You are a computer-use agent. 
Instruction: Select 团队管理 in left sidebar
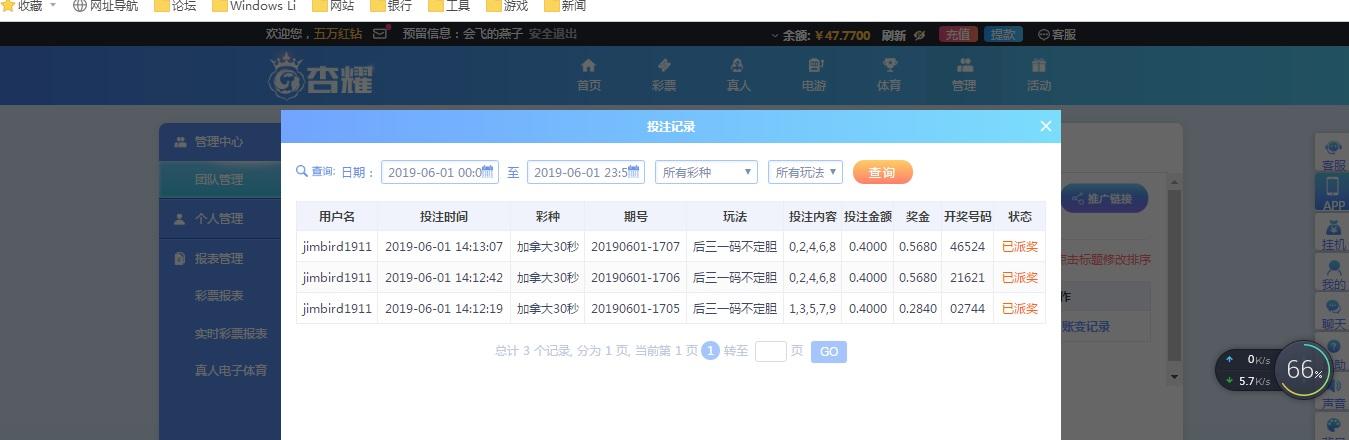click(x=219, y=180)
